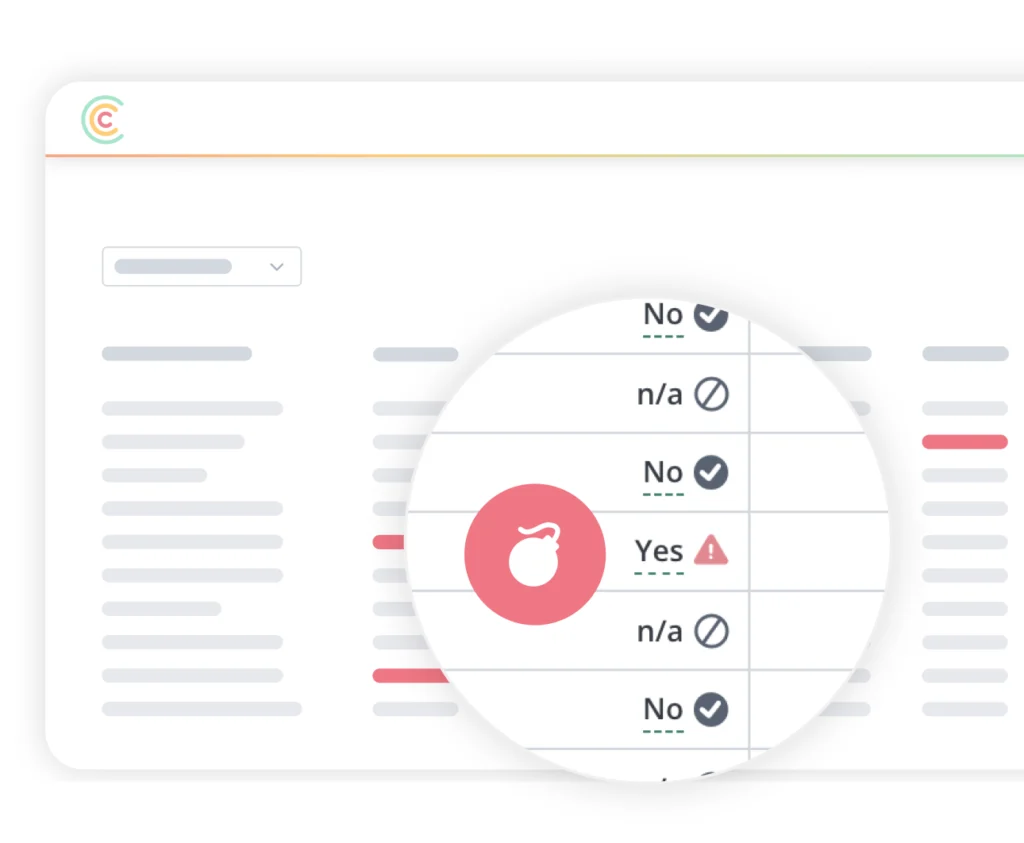This screenshot has height=843, width=1024.
Task: Click the first column header placeholder
Action: [177, 354]
